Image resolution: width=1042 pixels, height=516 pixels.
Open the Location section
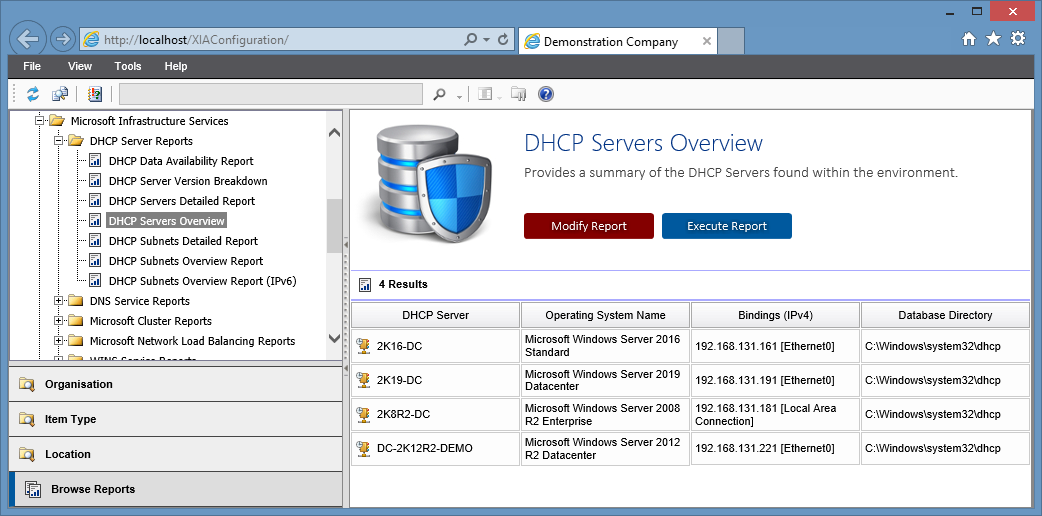click(x=175, y=454)
